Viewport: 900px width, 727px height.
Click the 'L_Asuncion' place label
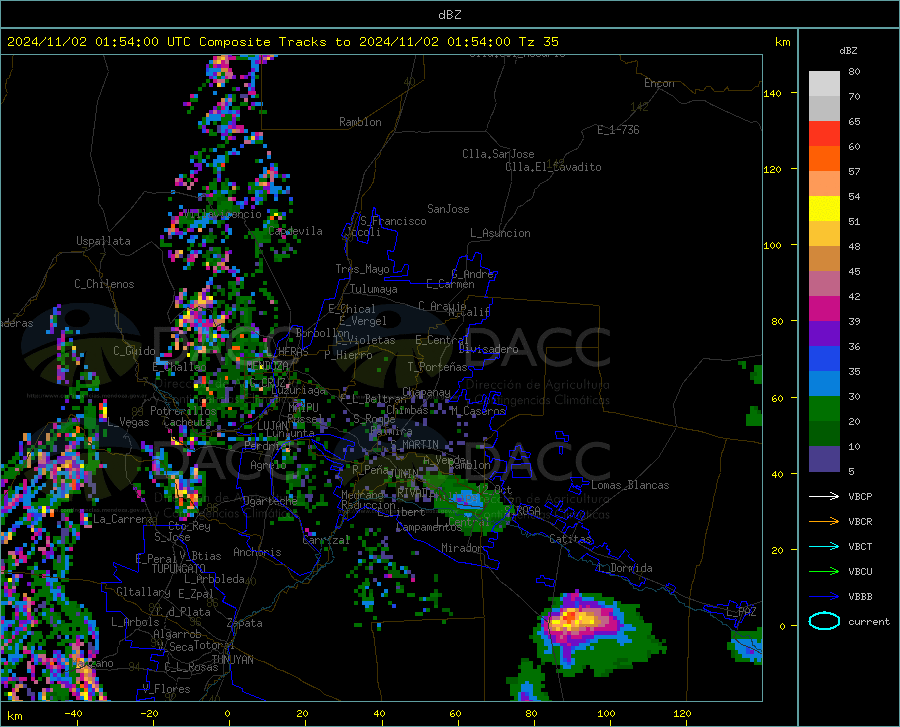(x=500, y=233)
